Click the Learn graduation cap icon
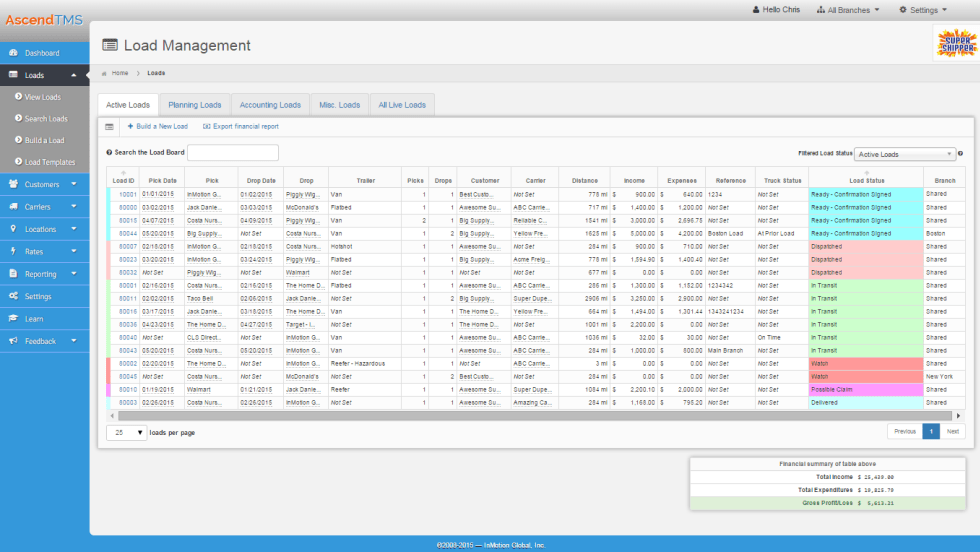This screenshot has width=980, height=552. click(x=13, y=318)
